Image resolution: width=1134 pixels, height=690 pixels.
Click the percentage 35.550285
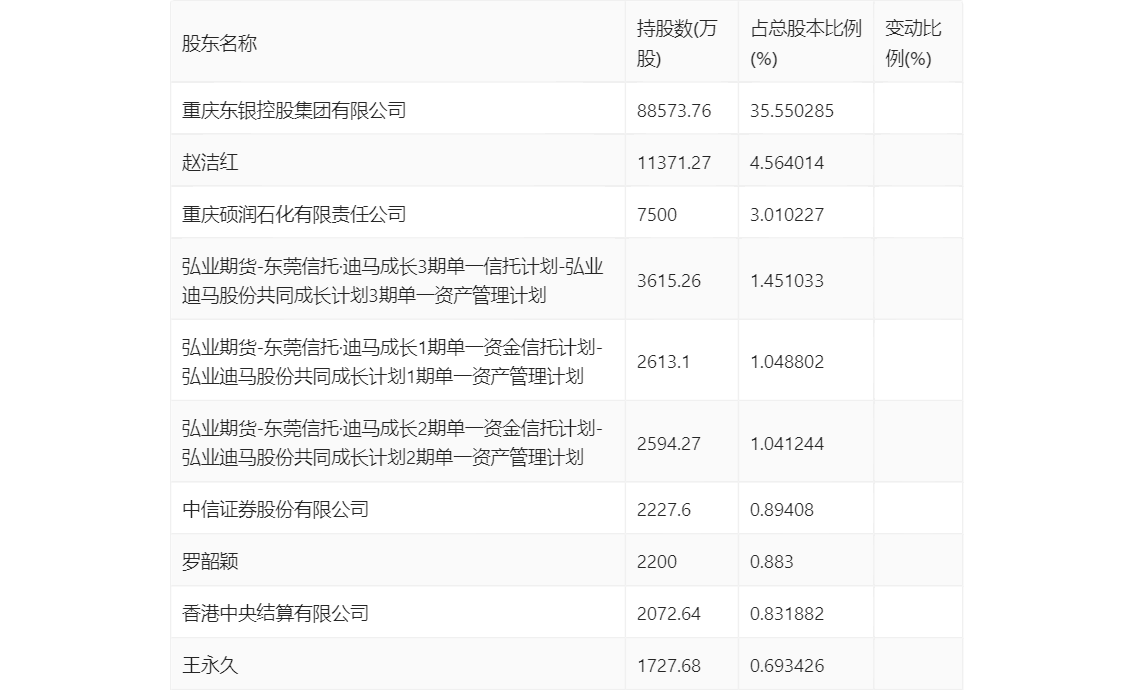pos(792,111)
